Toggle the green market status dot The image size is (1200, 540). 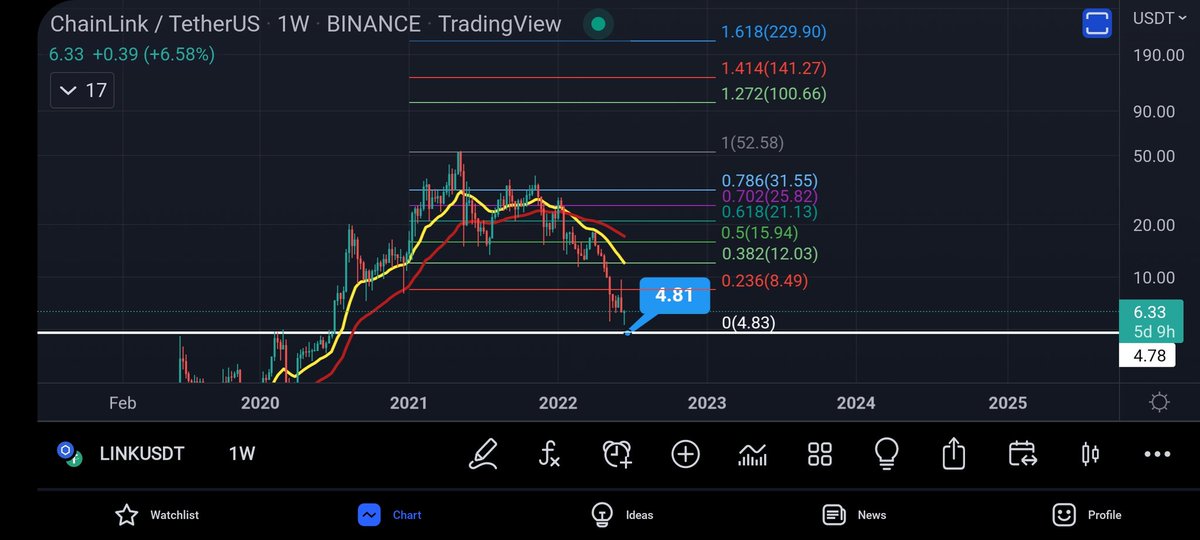tap(597, 23)
